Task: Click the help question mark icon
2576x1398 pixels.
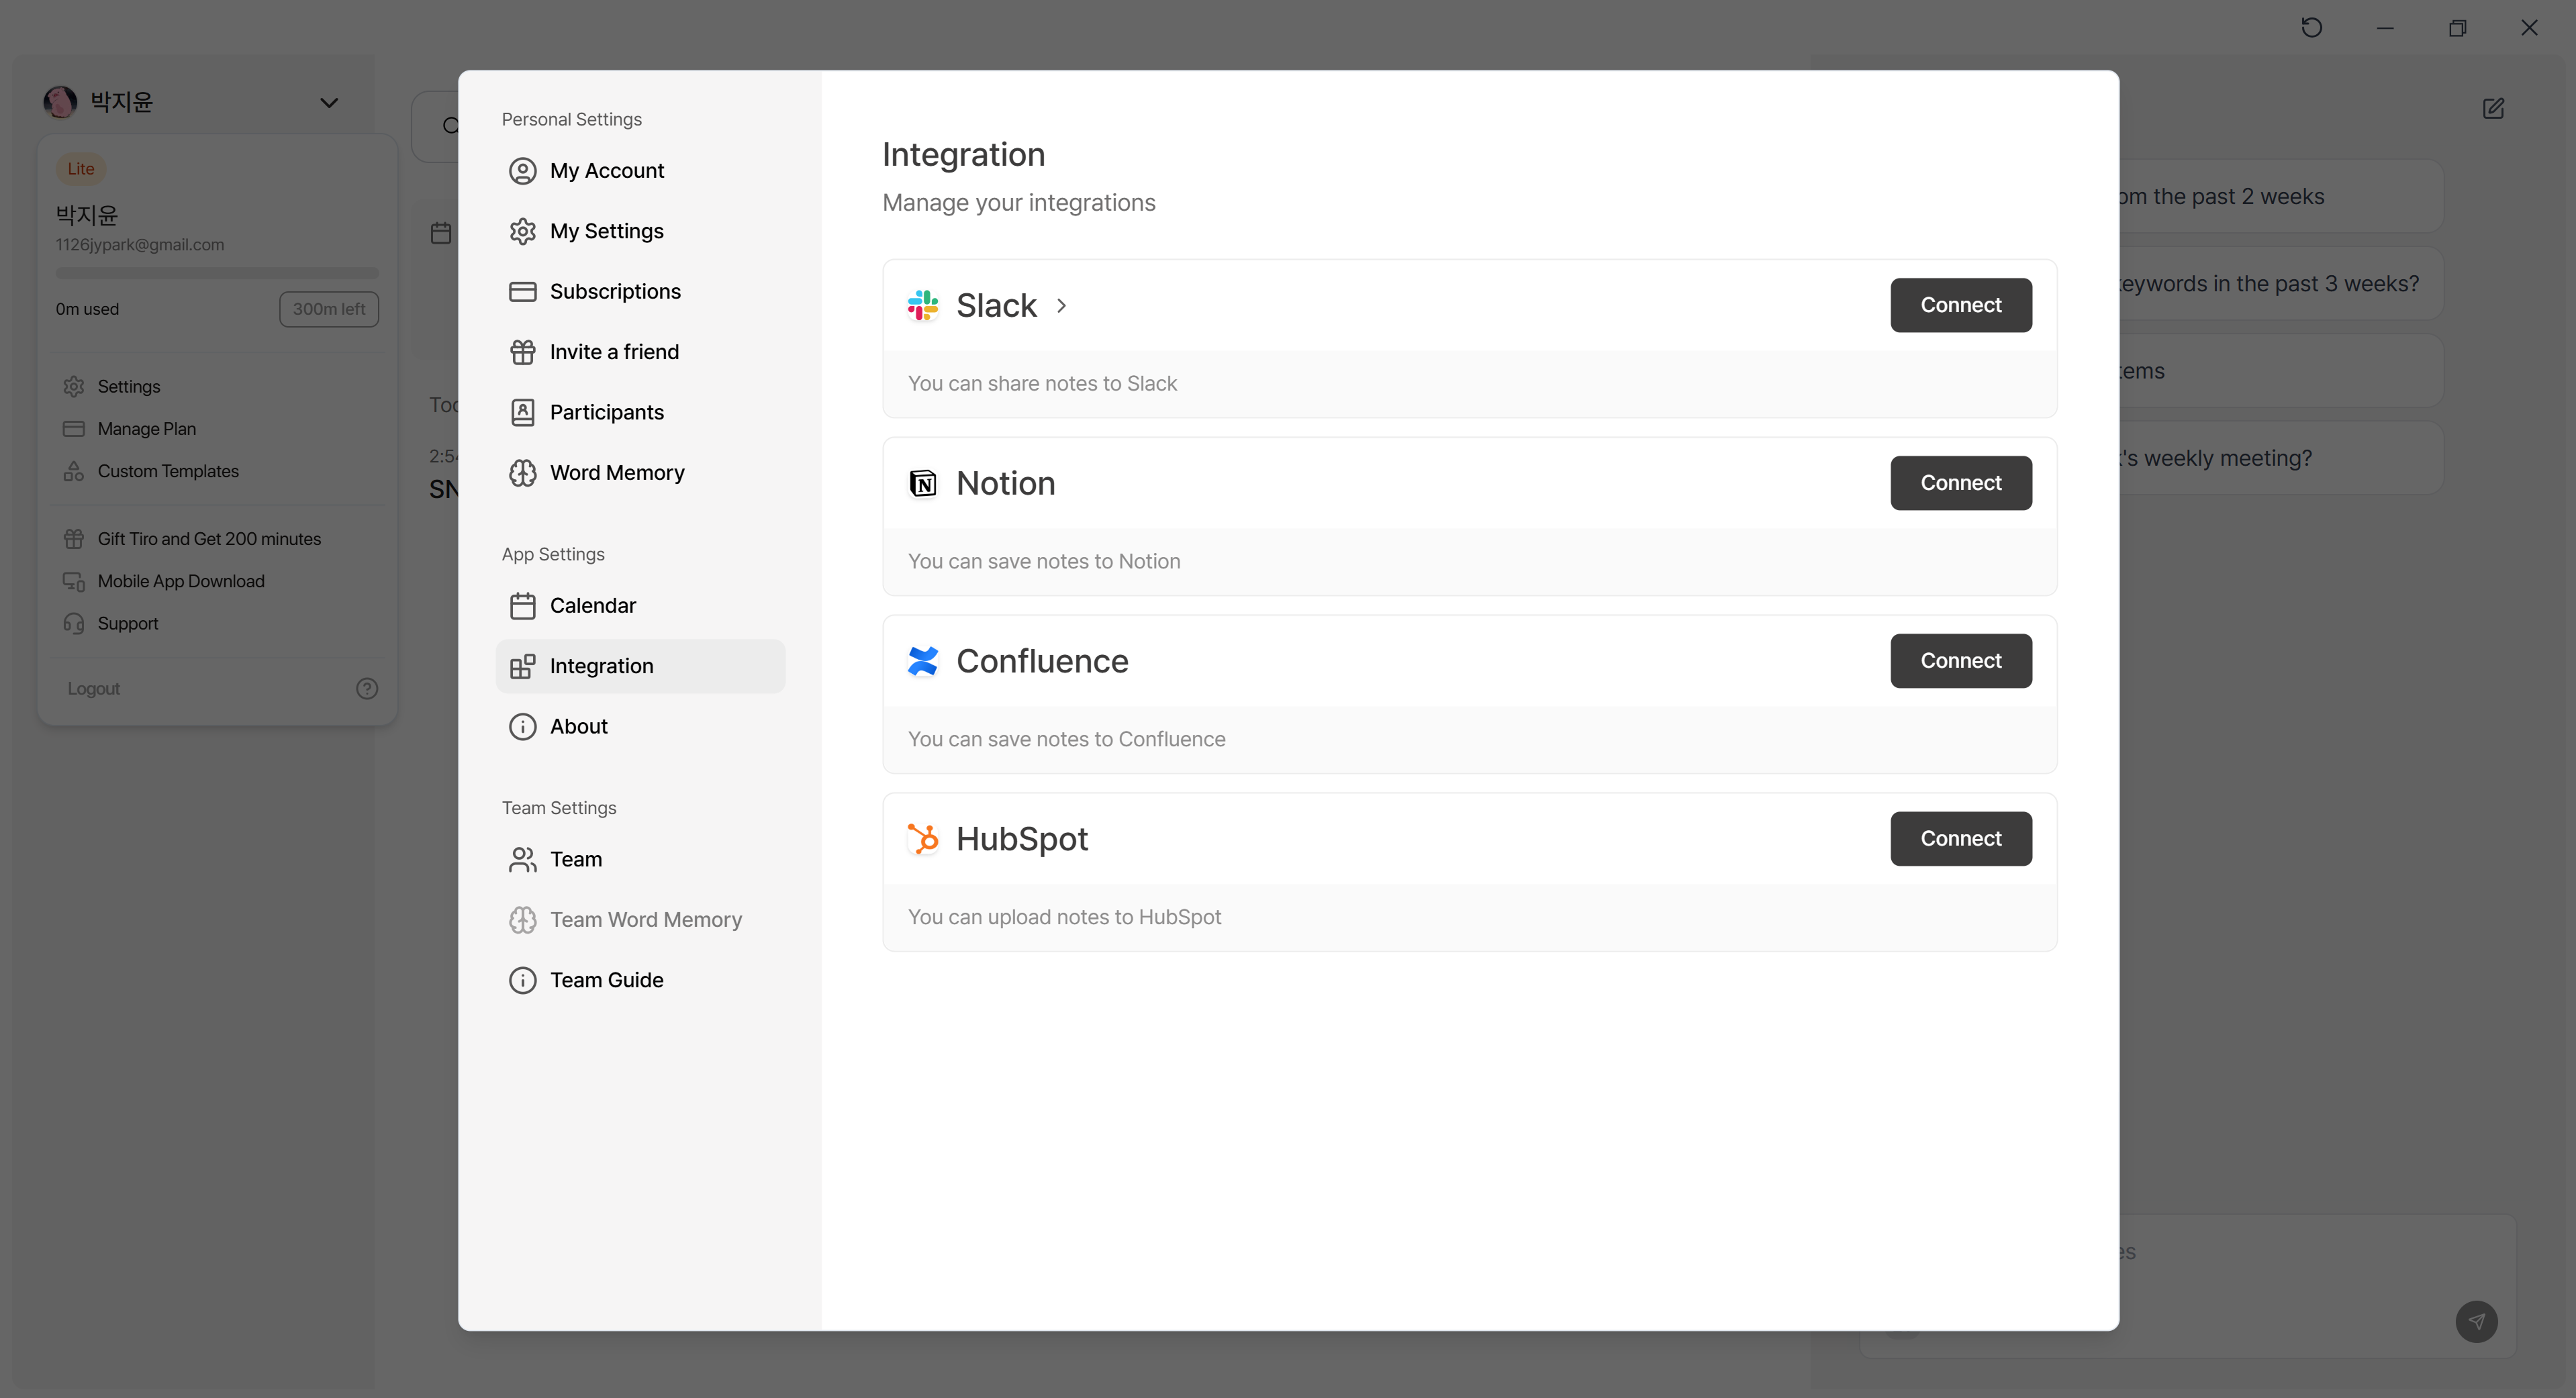Action: coord(367,688)
